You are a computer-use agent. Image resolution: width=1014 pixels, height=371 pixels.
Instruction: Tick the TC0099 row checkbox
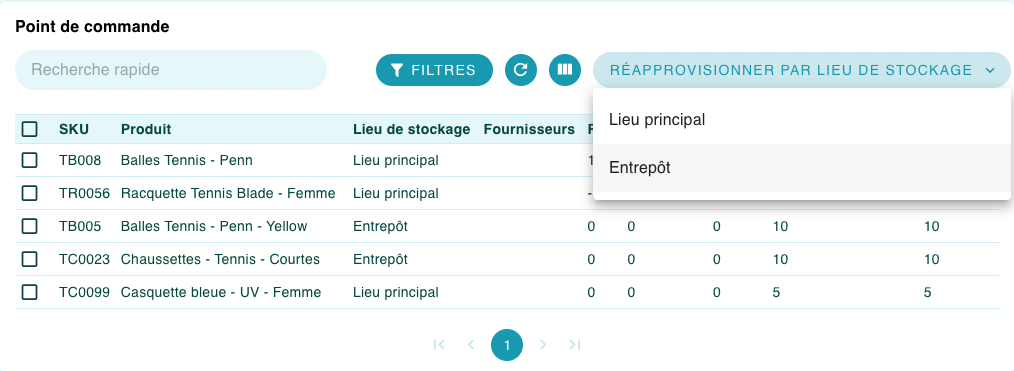coord(30,292)
